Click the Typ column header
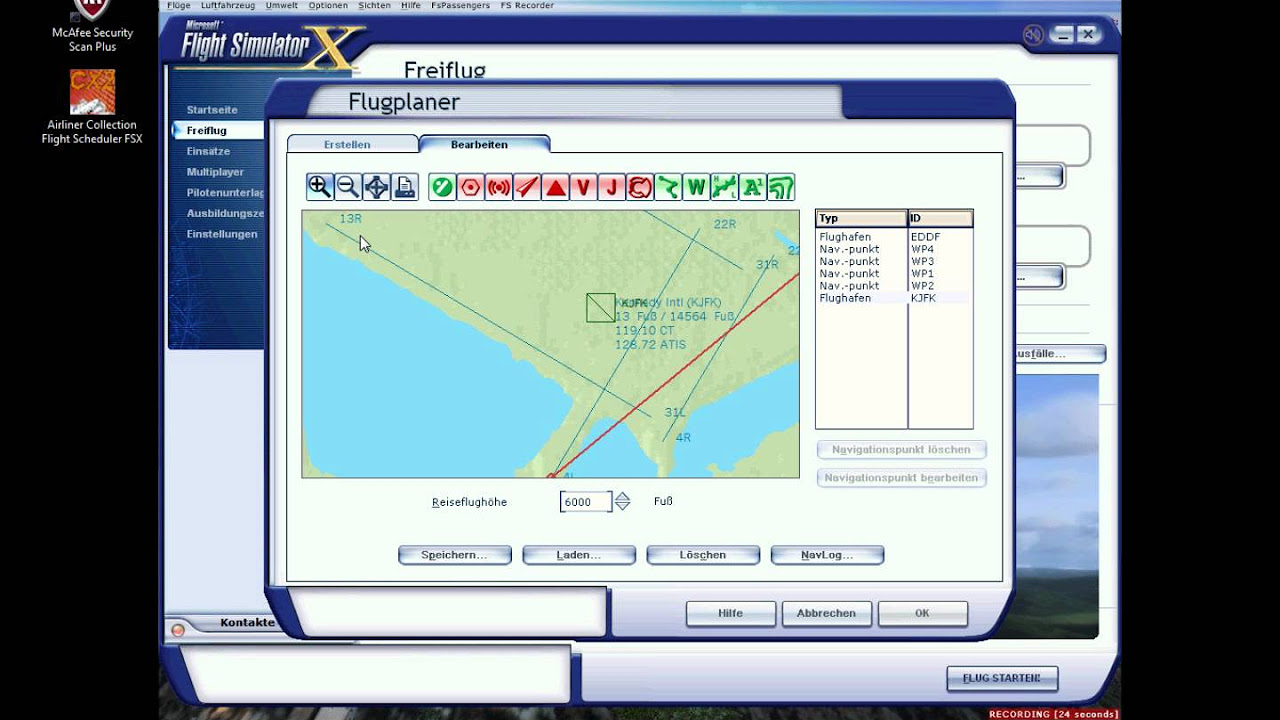Image resolution: width=1280 pixels, height=720 pixels. (x=861, y=218)
